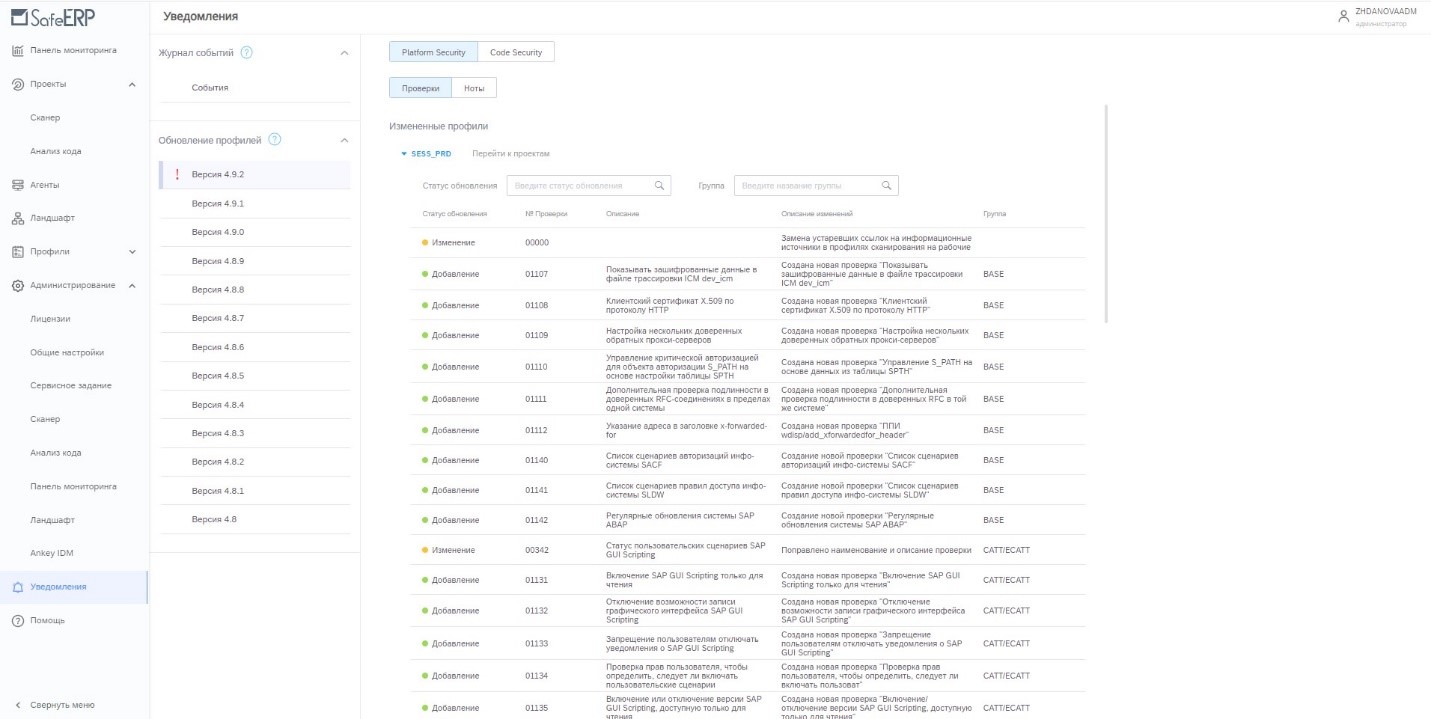Click check number 01107 in the table
This screenshot has height=719, width=1431.
[537, 273]
